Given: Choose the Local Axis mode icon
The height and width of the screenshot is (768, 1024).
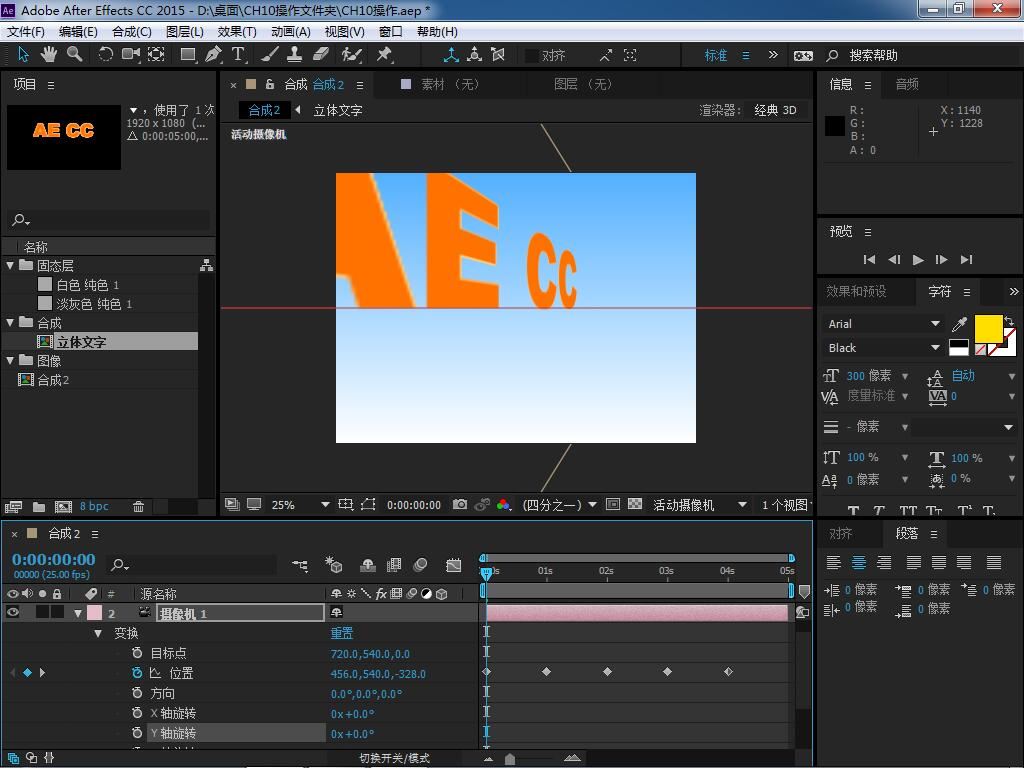Looking at the screenshot, I should click(x=451, y=55).
